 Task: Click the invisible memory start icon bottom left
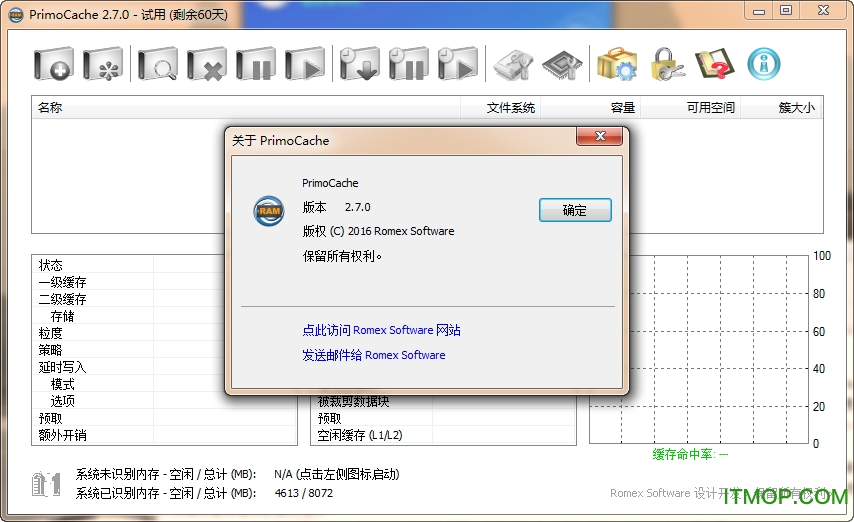[46, 484]
